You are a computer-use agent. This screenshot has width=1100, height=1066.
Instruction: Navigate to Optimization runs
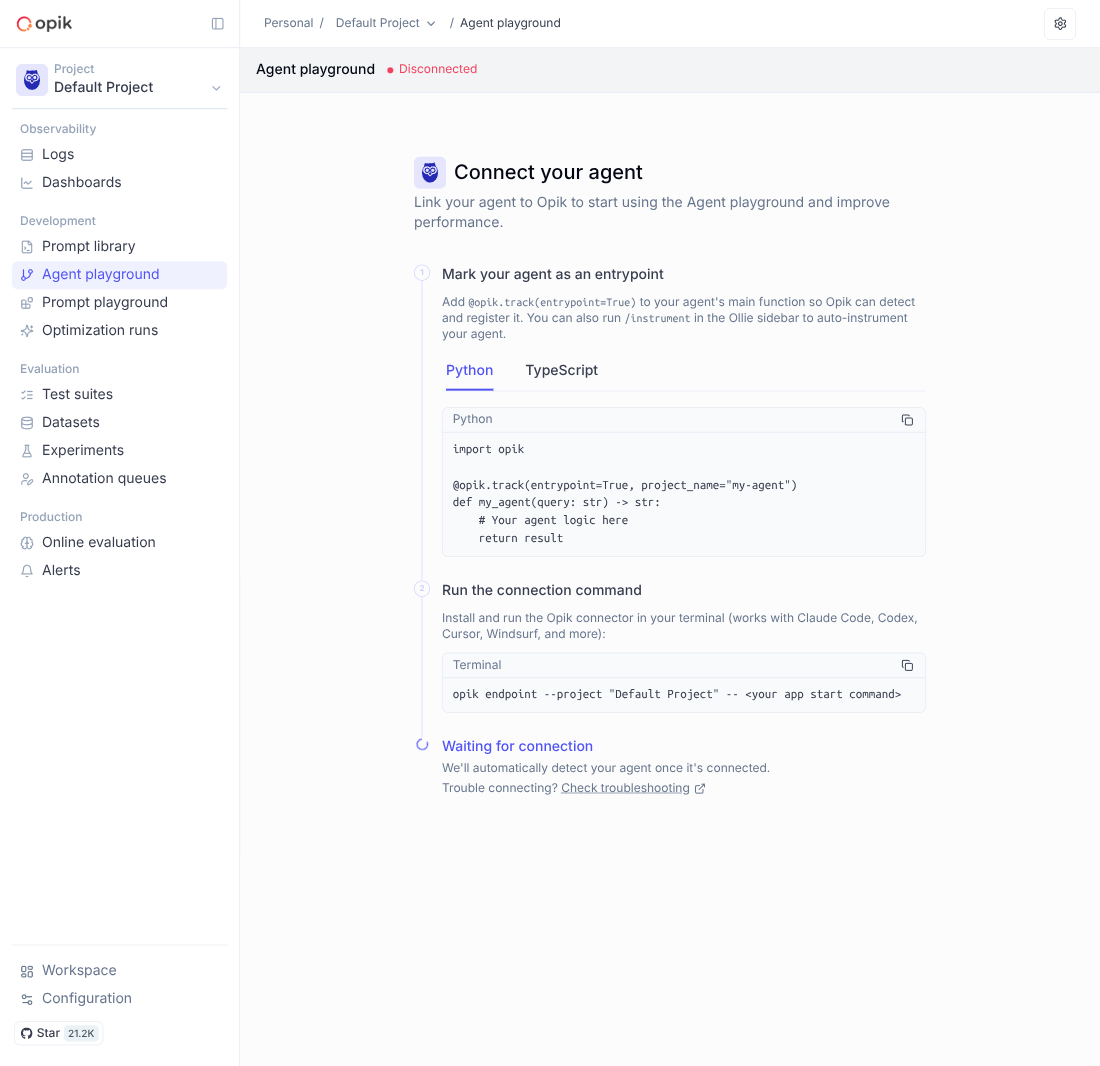[119, 330]
